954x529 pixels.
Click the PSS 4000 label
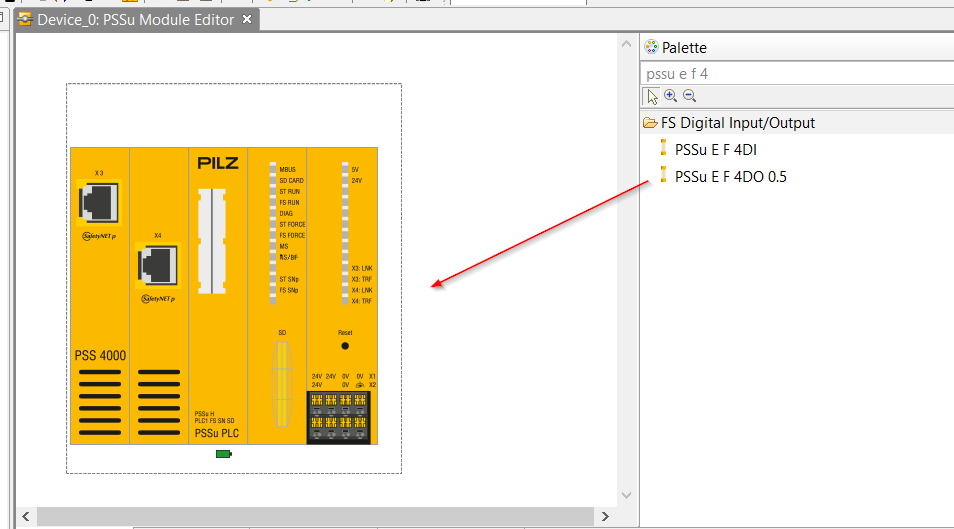coord(100,356)
